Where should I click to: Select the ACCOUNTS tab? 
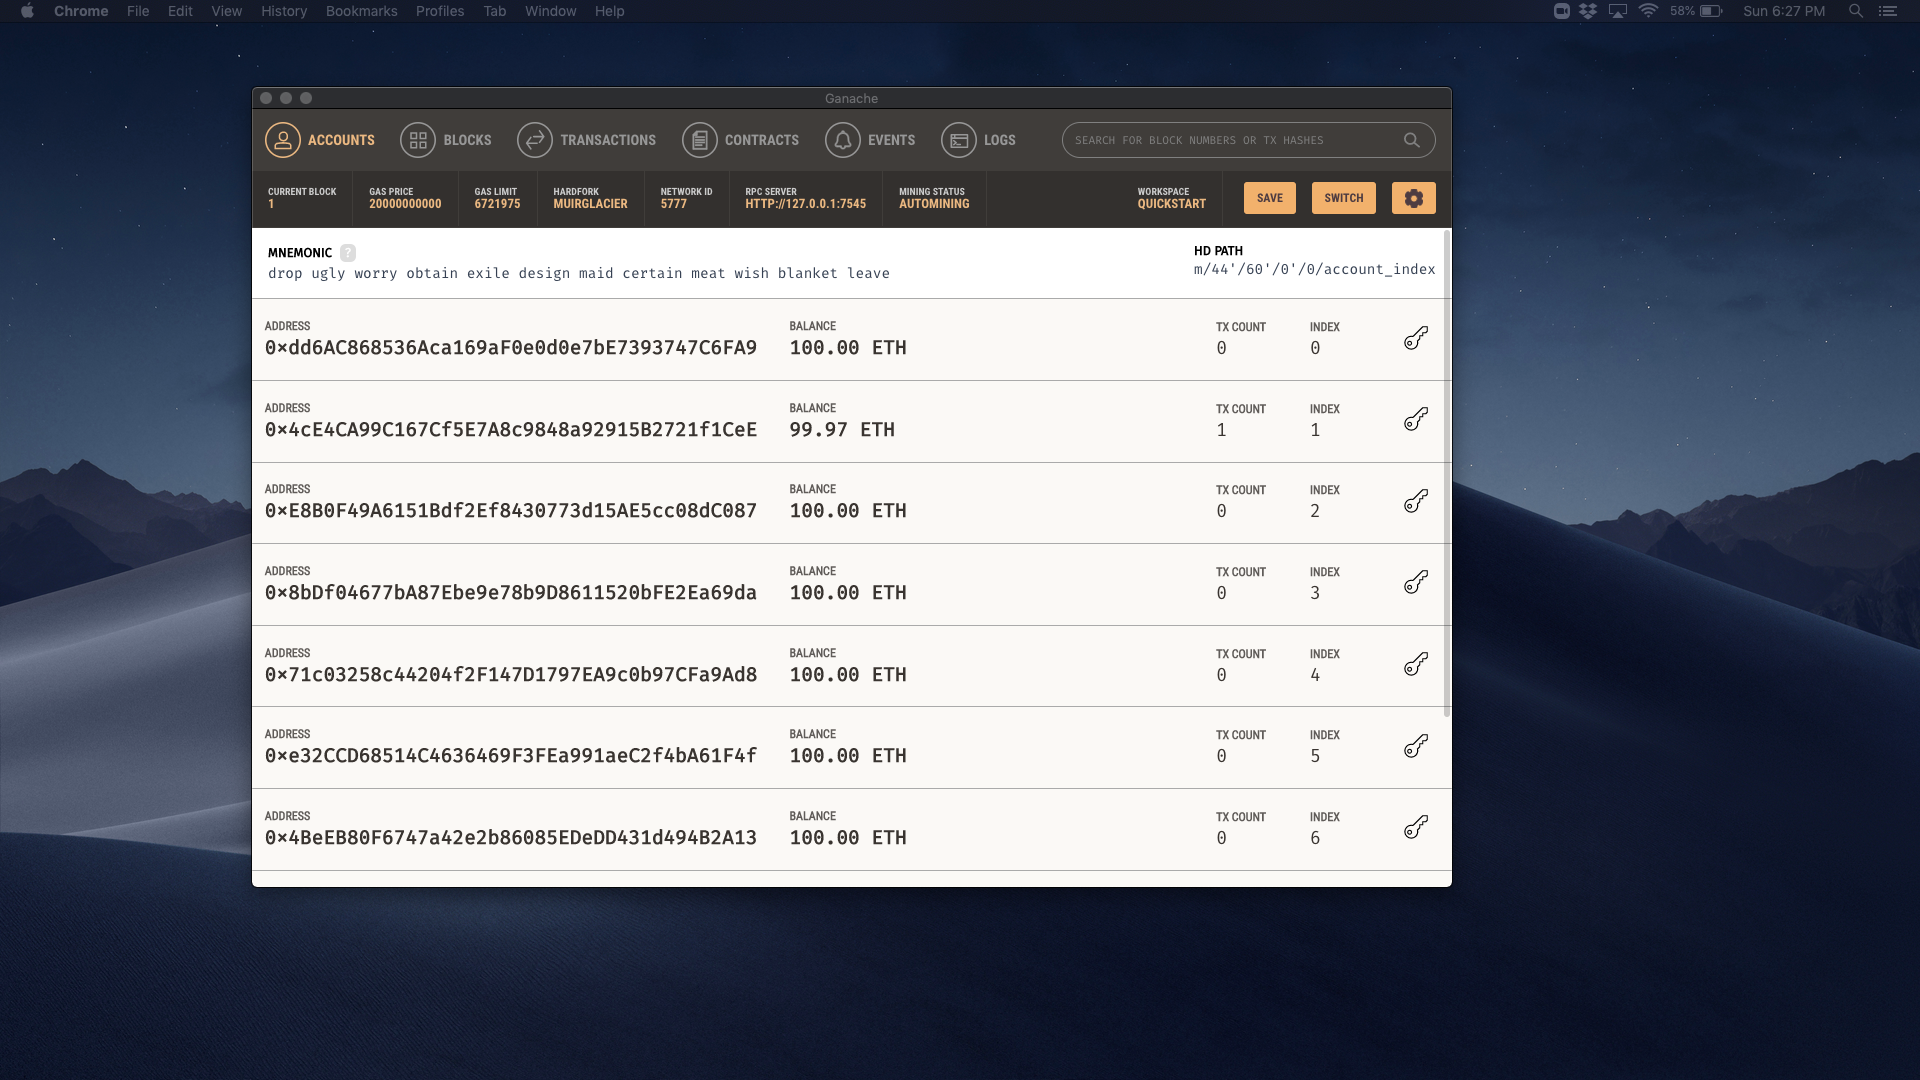point(341,140)
